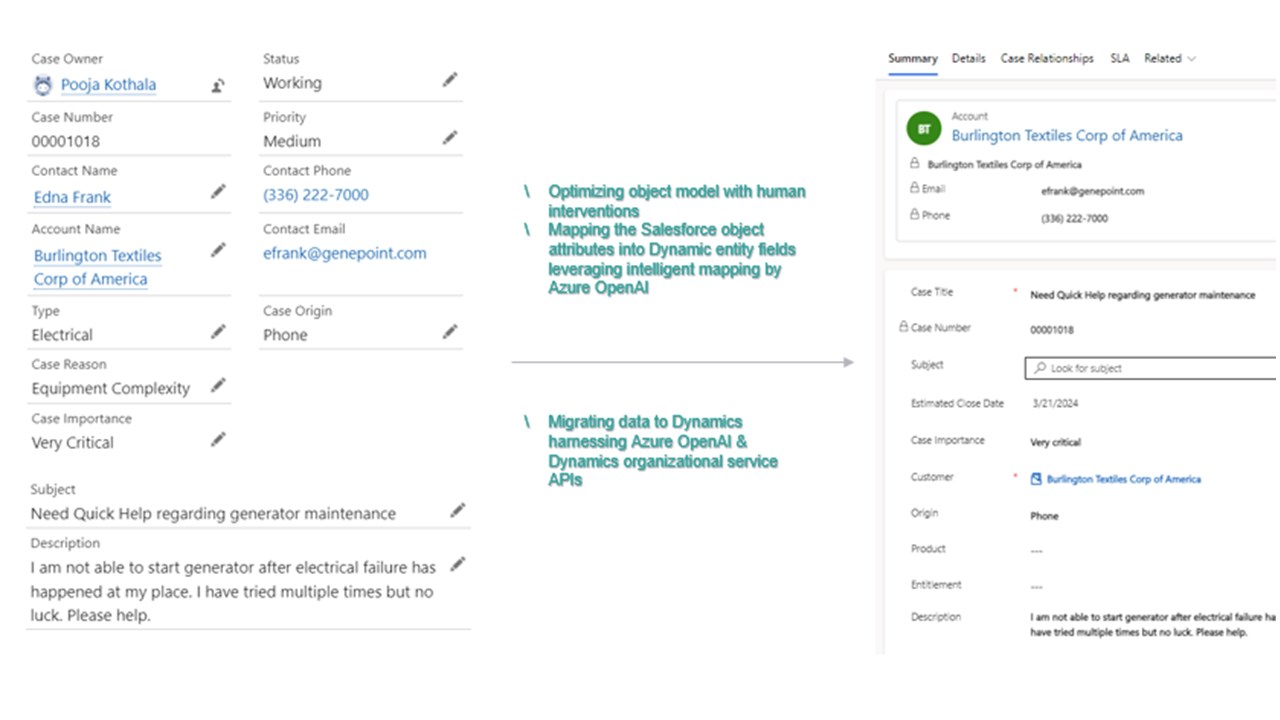The height and width of the screenshot is (720, 1280).
Task: Click Case Importance edit pencil icon
Action: coord(218,439)
